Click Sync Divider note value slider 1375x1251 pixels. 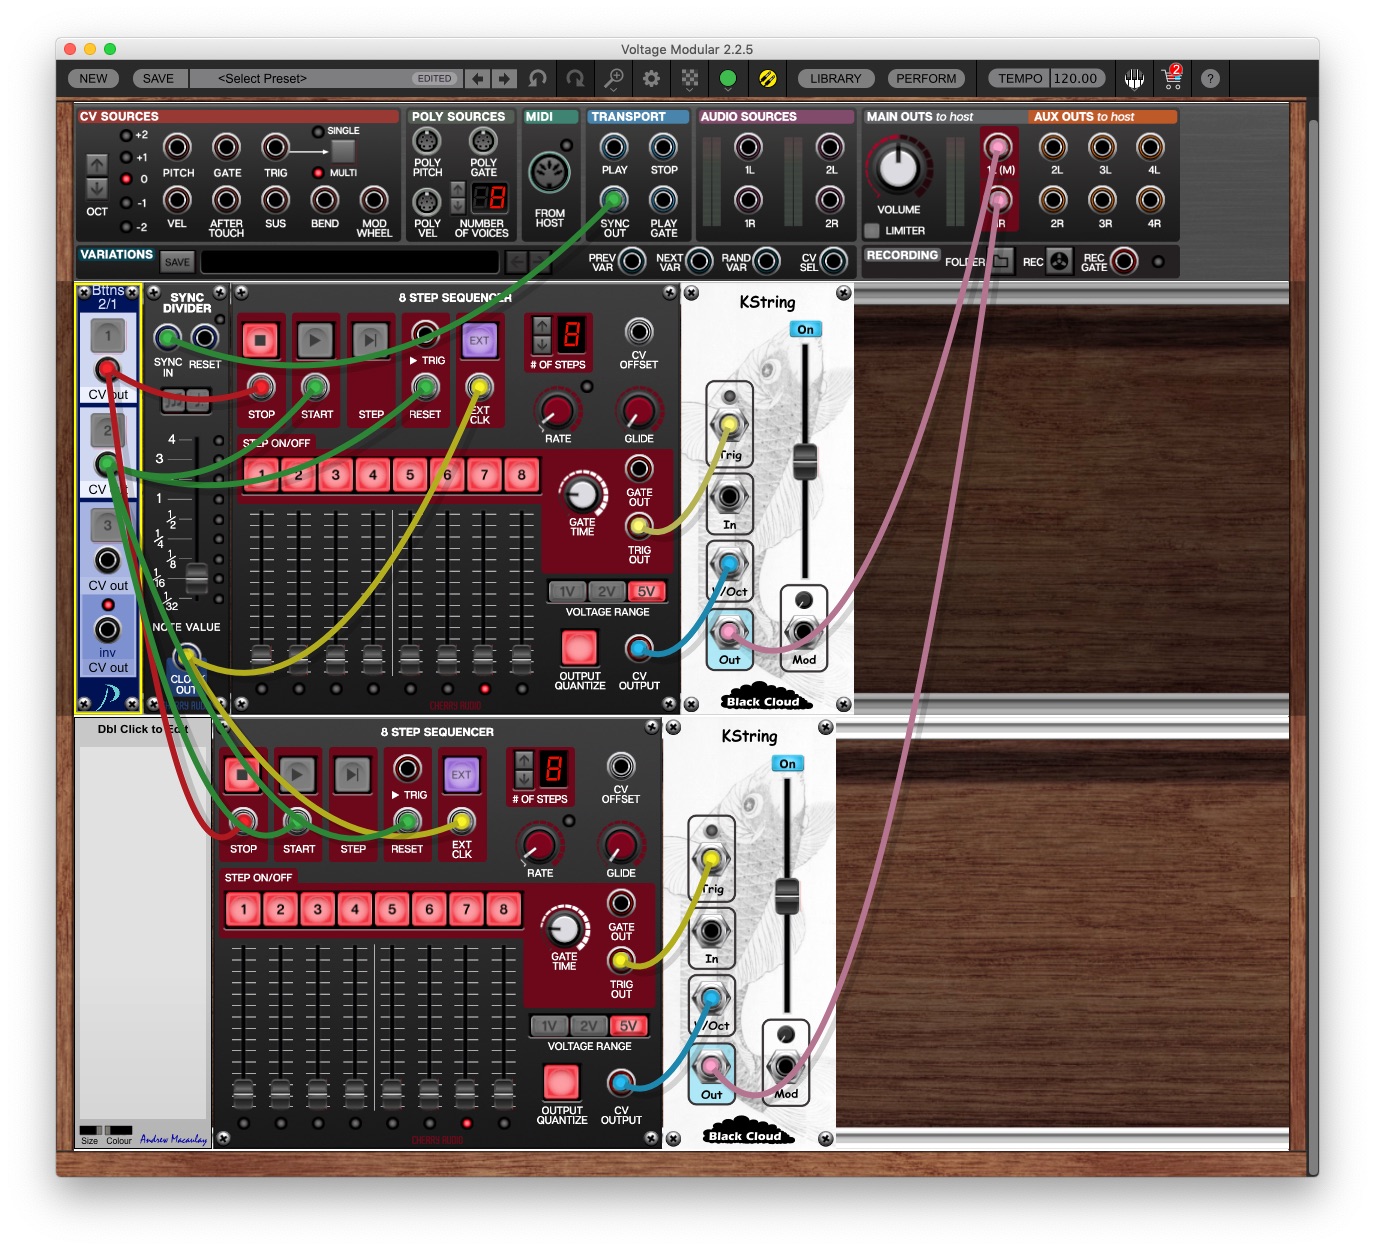[197, 577]
